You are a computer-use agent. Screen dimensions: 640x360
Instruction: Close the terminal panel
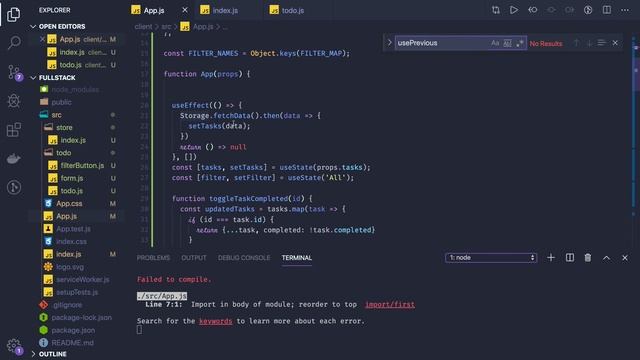coord(625,258)
